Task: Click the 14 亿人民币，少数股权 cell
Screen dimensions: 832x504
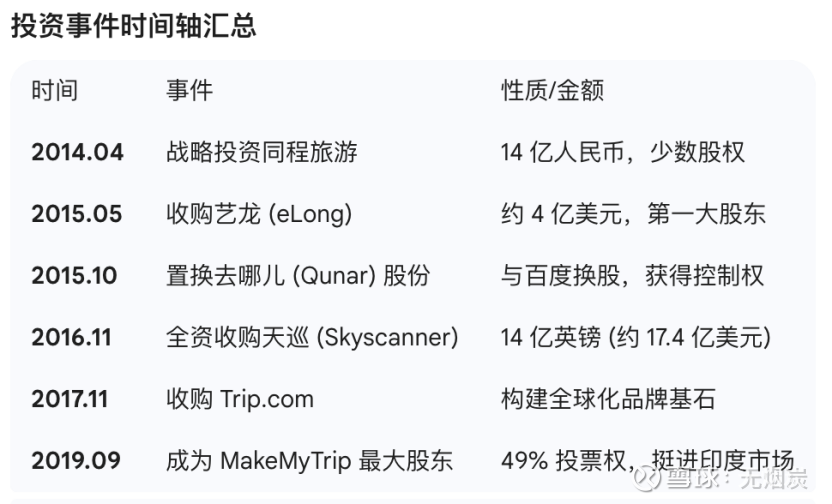Action: pyautogui.click(x=622, y=153)
